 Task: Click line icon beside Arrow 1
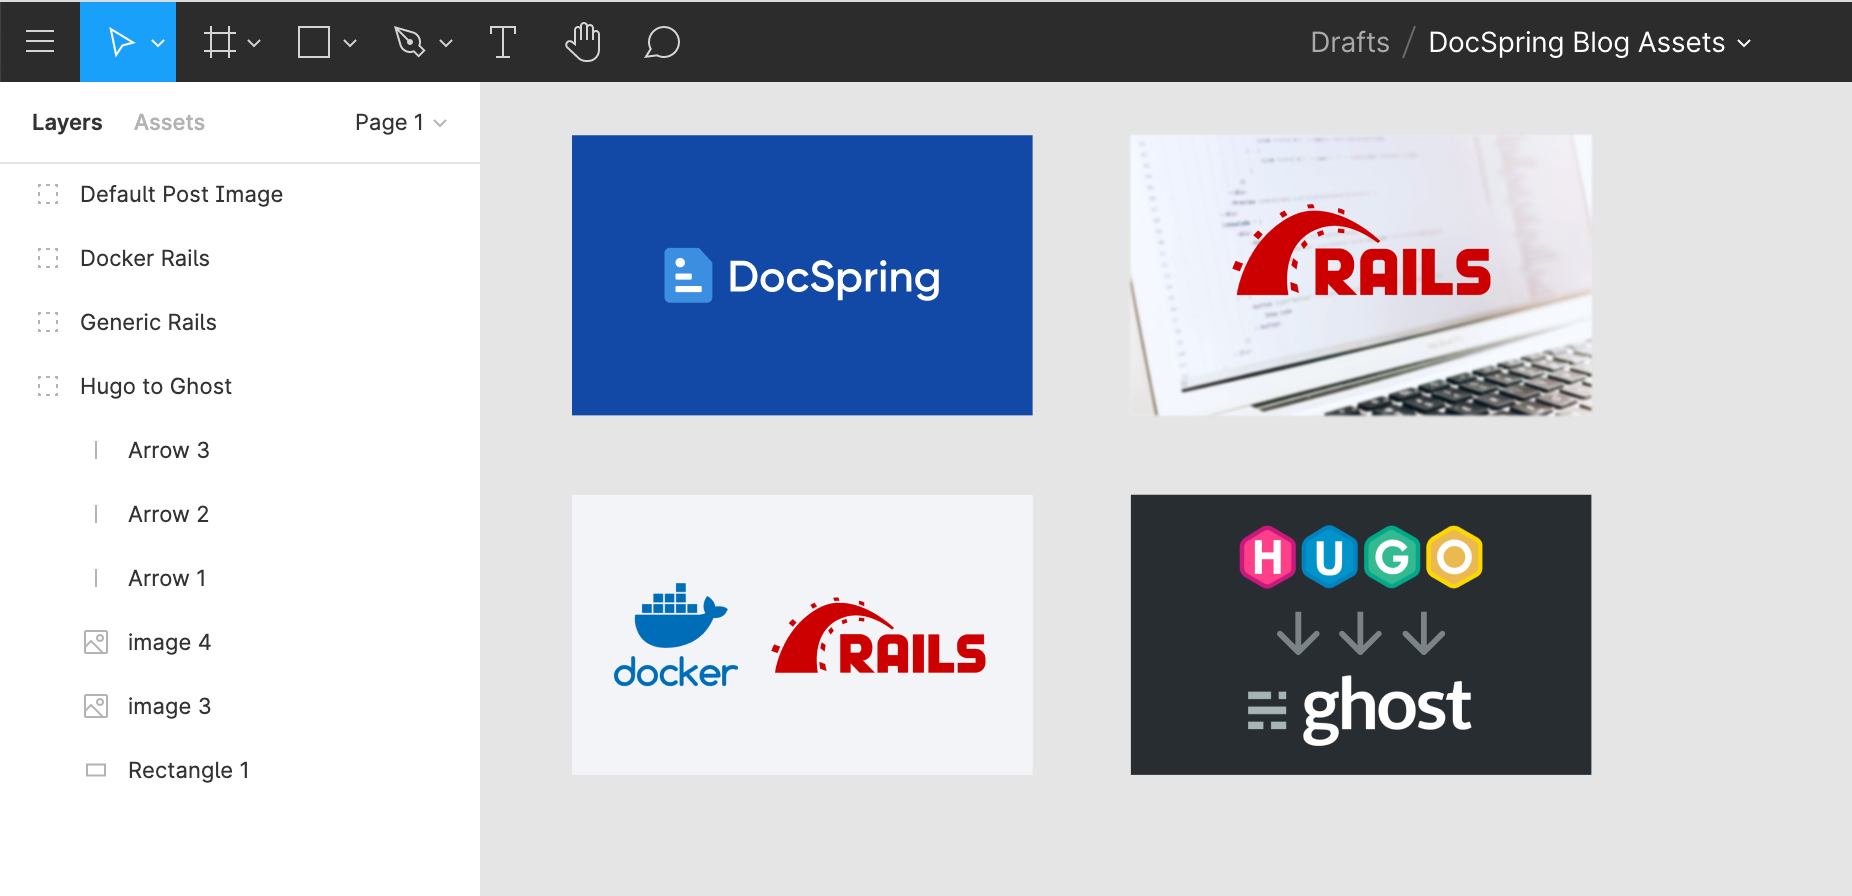coord(96,578)
